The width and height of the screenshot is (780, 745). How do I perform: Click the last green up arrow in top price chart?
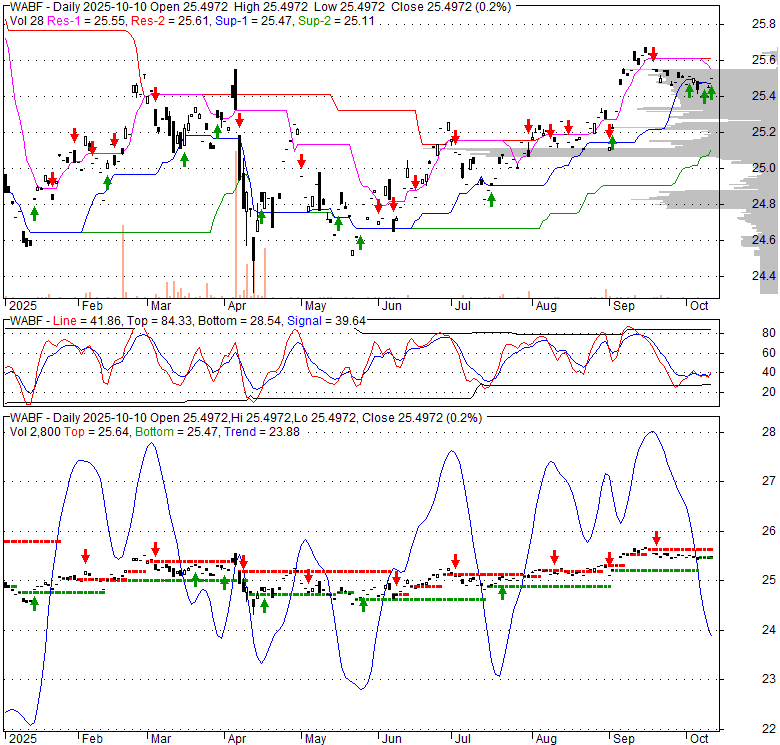(711, 93)
